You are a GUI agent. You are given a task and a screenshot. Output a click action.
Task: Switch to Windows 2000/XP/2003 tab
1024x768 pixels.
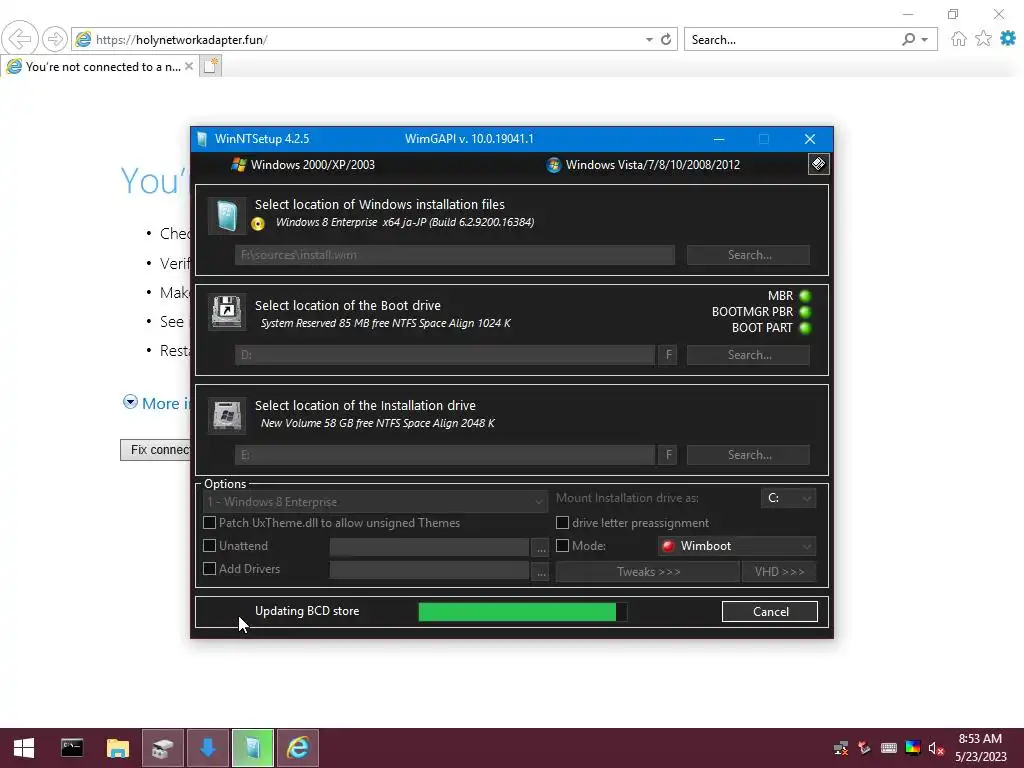303,165
